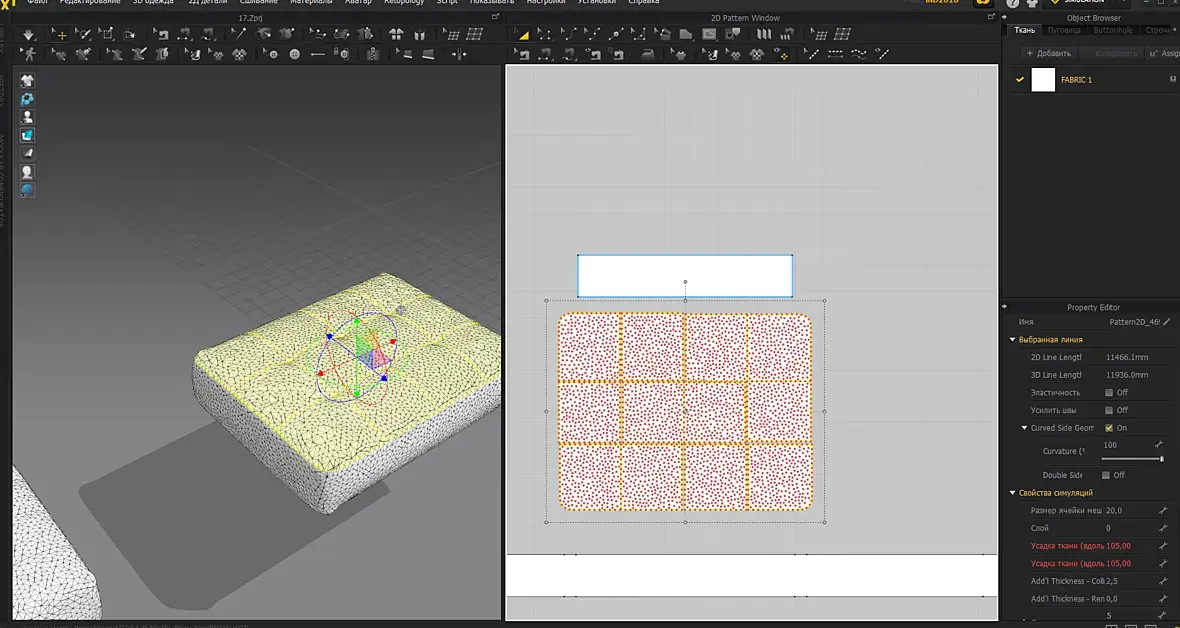Select the Edit Pattern tool in 2D toolbar
This screenshot has height=628, width=1180.
point(522,34)
